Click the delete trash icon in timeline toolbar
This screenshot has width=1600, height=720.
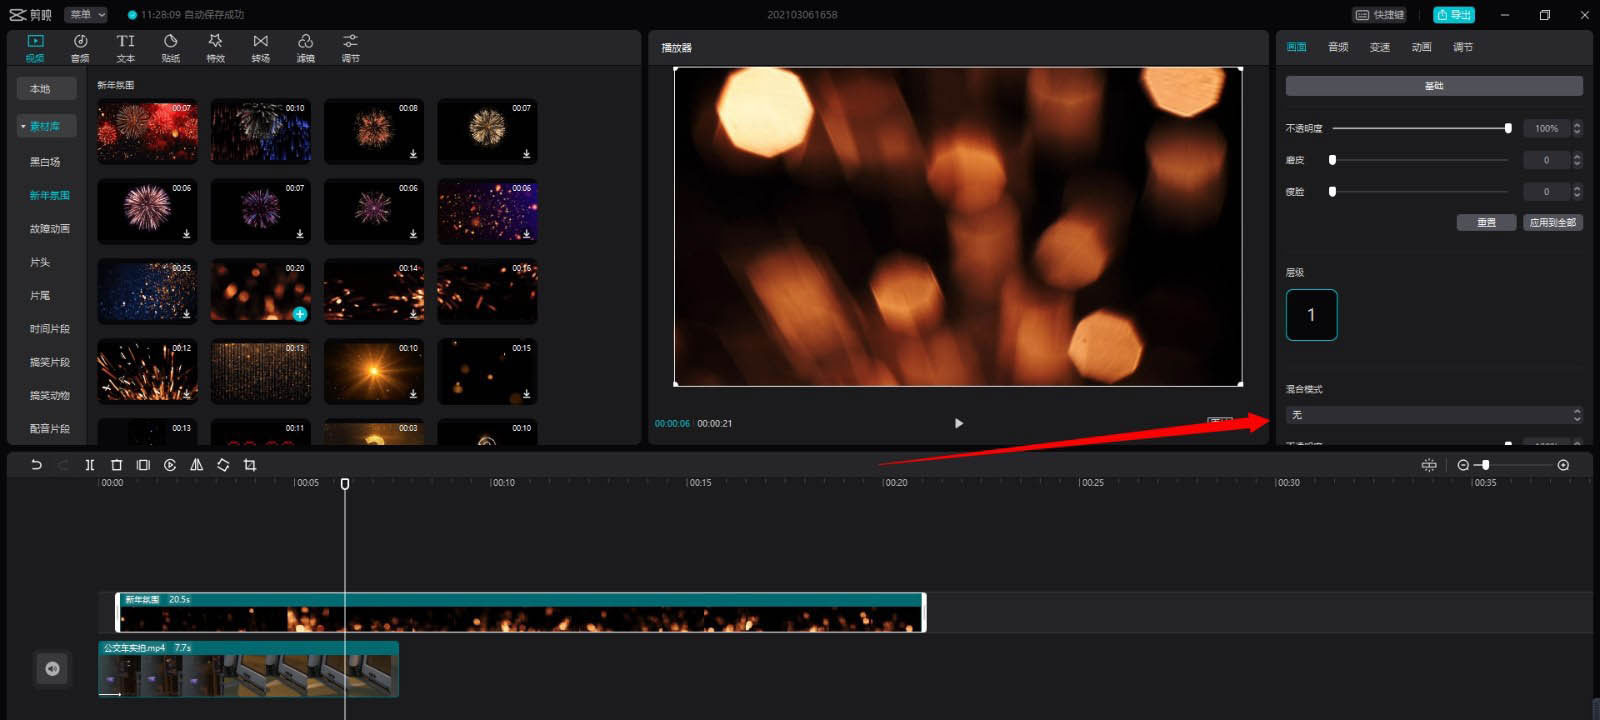coord(116,465)
